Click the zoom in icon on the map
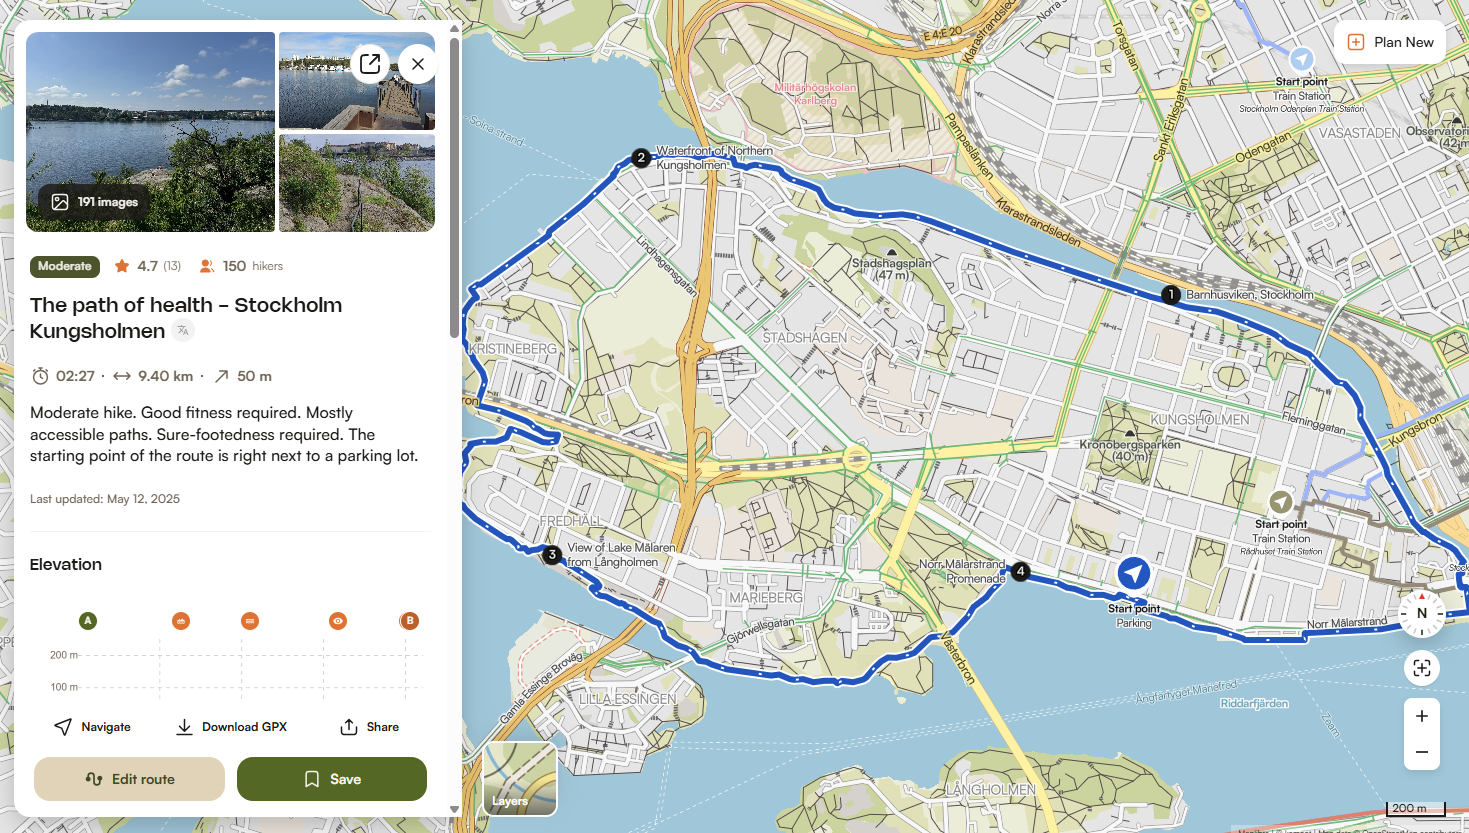The width and height of the screenshot is (1469, 833). pyautogui.click(x=1421, y=716)
